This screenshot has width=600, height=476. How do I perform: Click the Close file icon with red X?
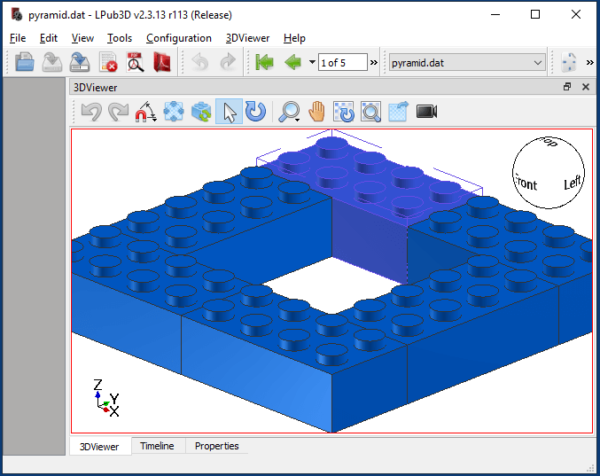point(108,62)
